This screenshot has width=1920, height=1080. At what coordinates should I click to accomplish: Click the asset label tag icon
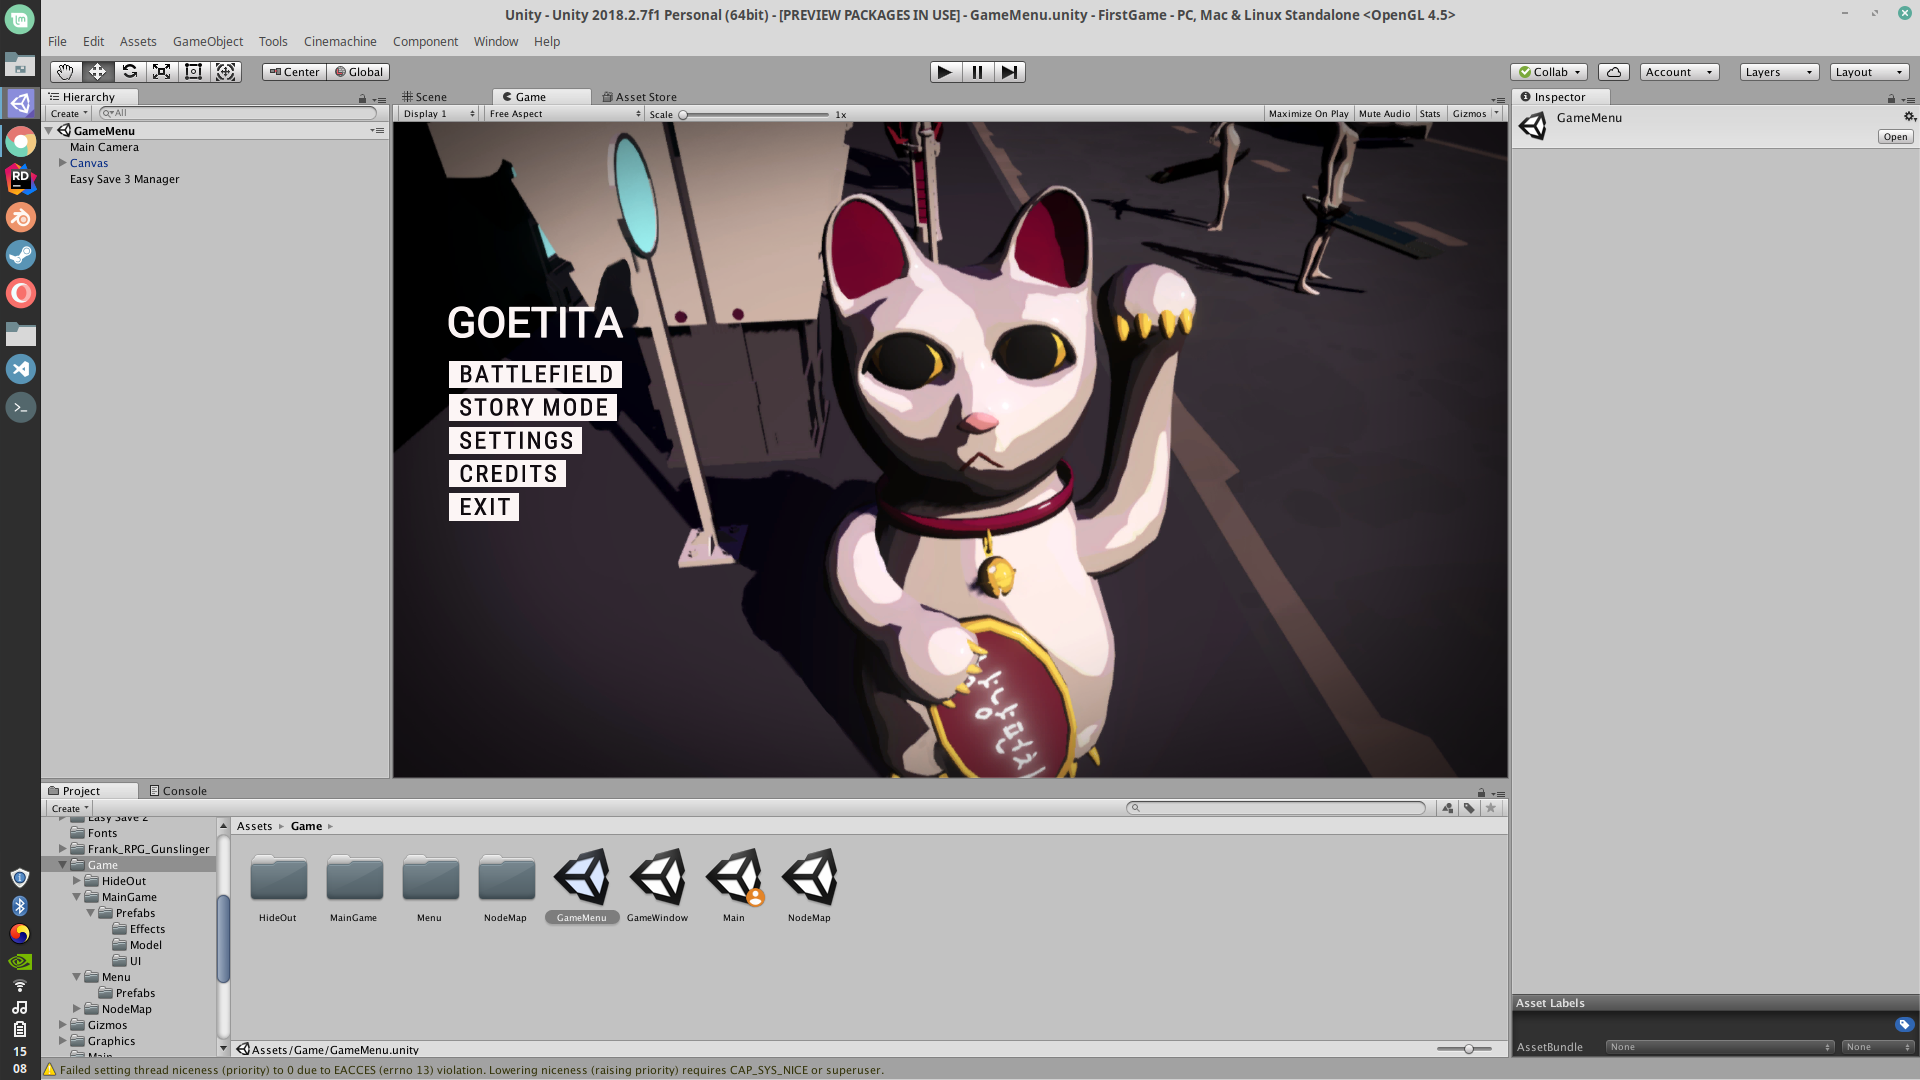point(1904,1025)
